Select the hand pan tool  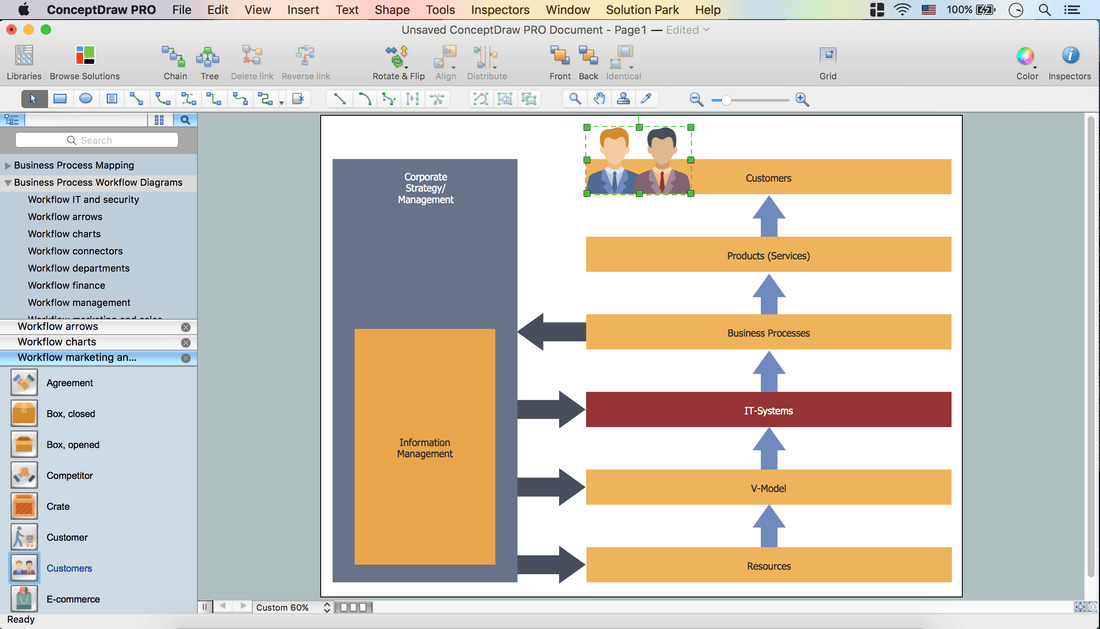599,99
